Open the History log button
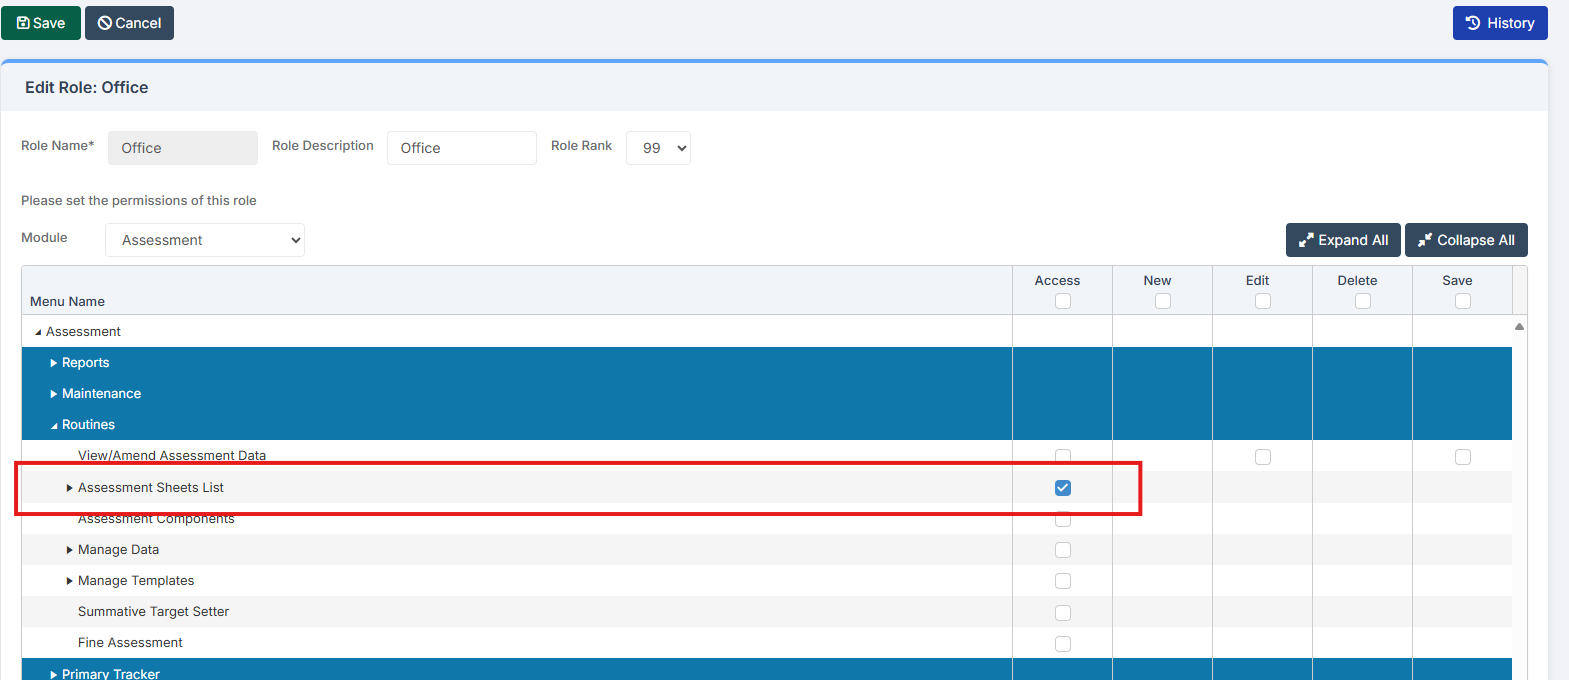Viewport: 1569px width, 680px height. pyautogui.click(x=1499, y=23)
